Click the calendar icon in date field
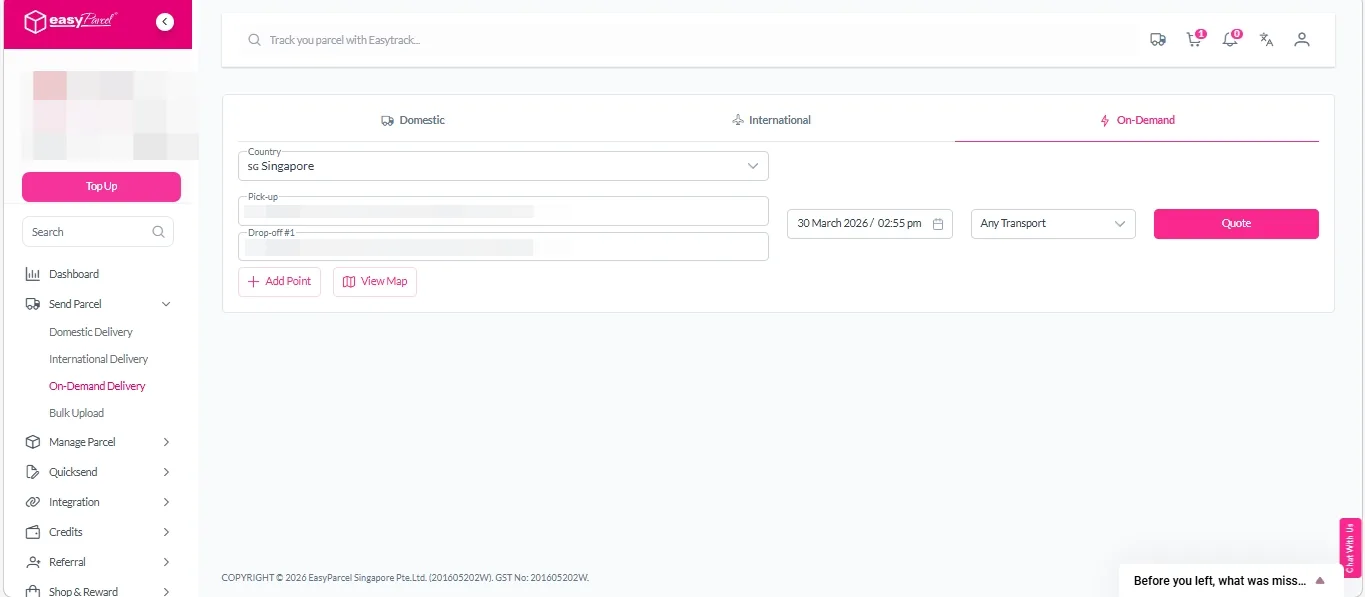The width and height of the screenshot is (1365, 597). [x=938, y=224]
